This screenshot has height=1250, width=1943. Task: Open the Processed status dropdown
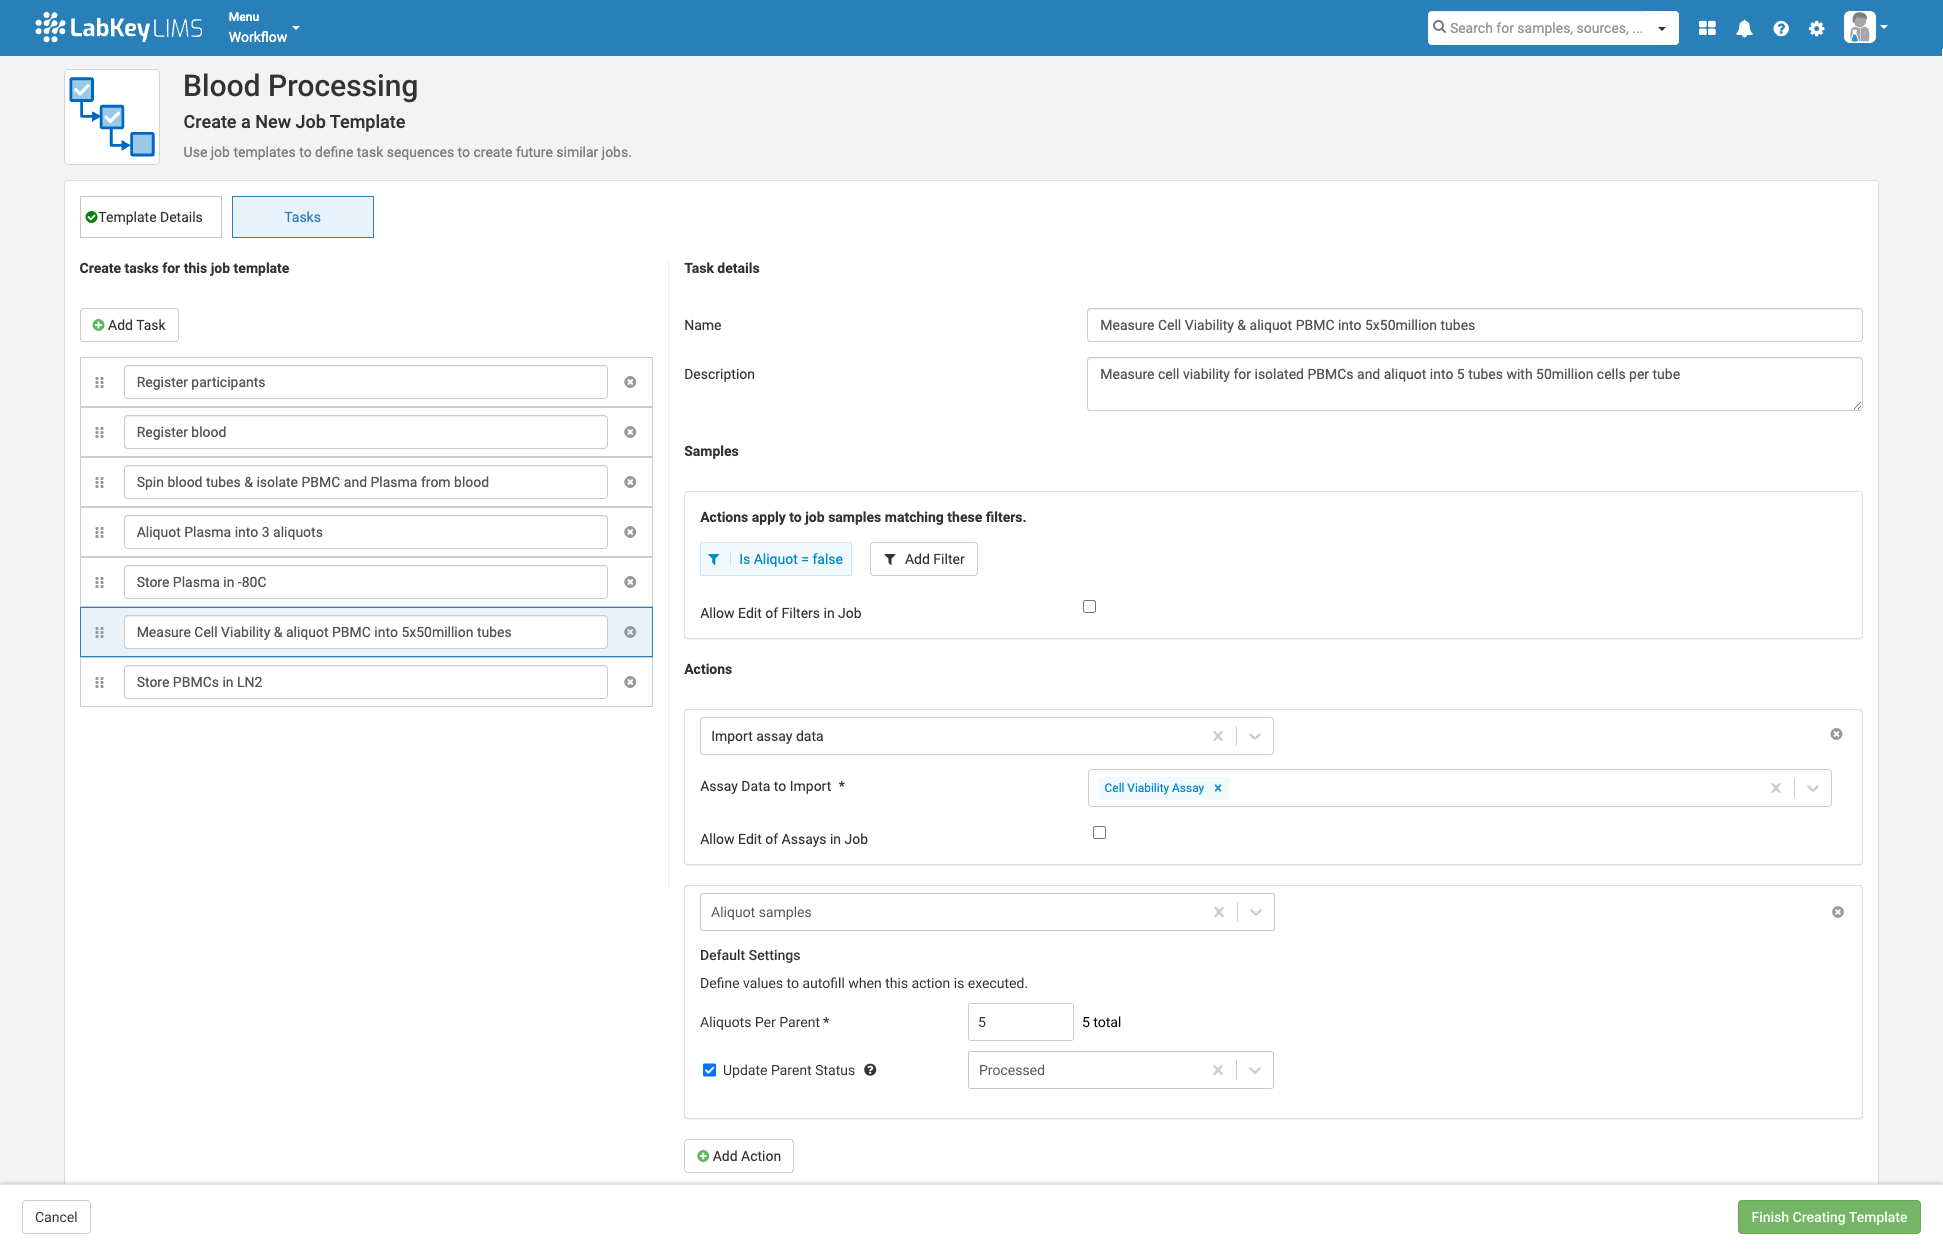click(1255, 1070)
